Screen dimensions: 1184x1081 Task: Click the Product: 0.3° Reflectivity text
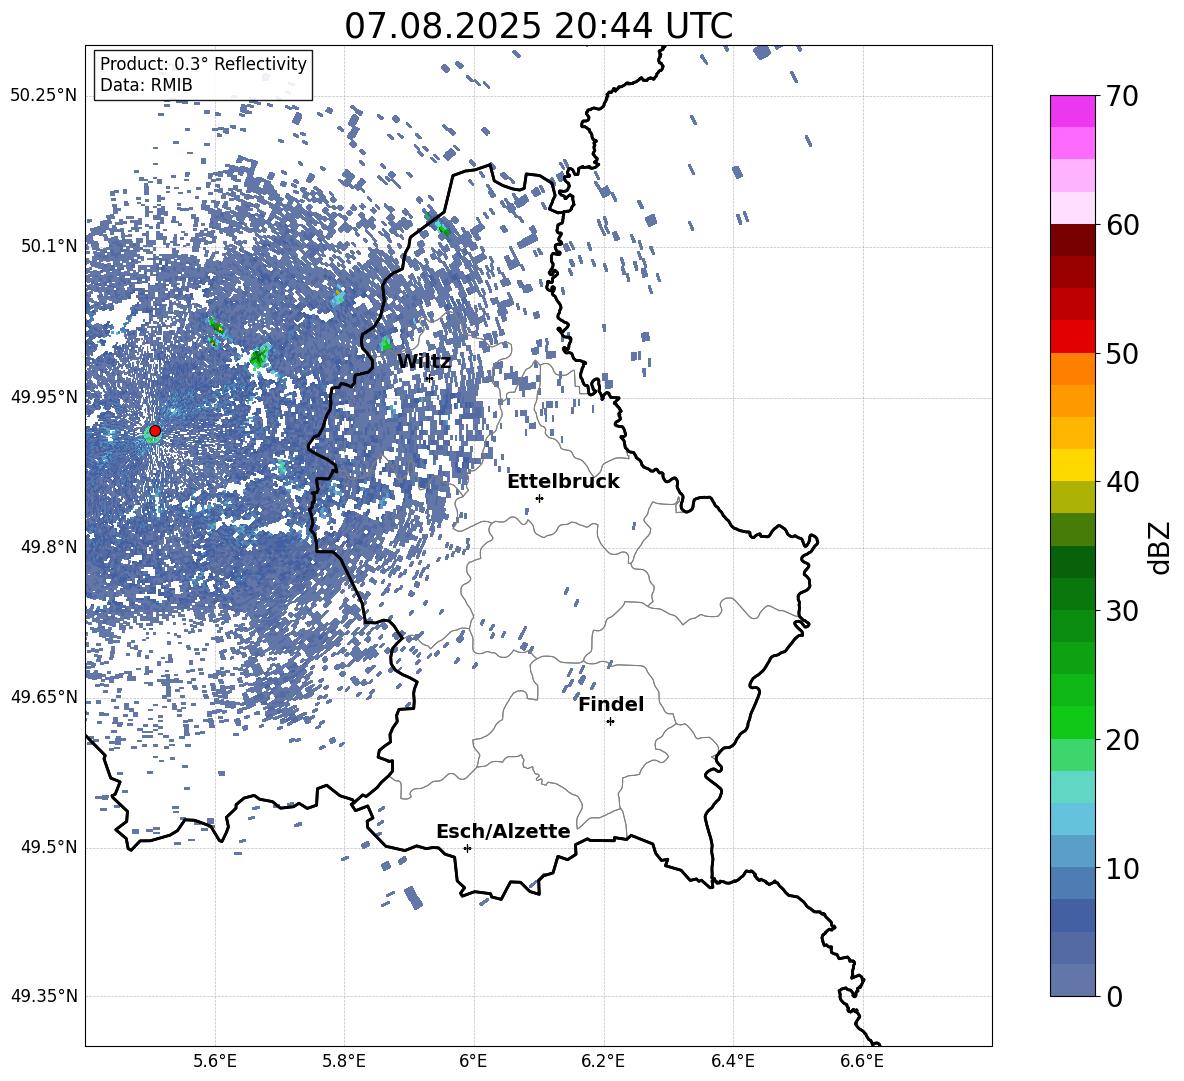click(203, 63)
